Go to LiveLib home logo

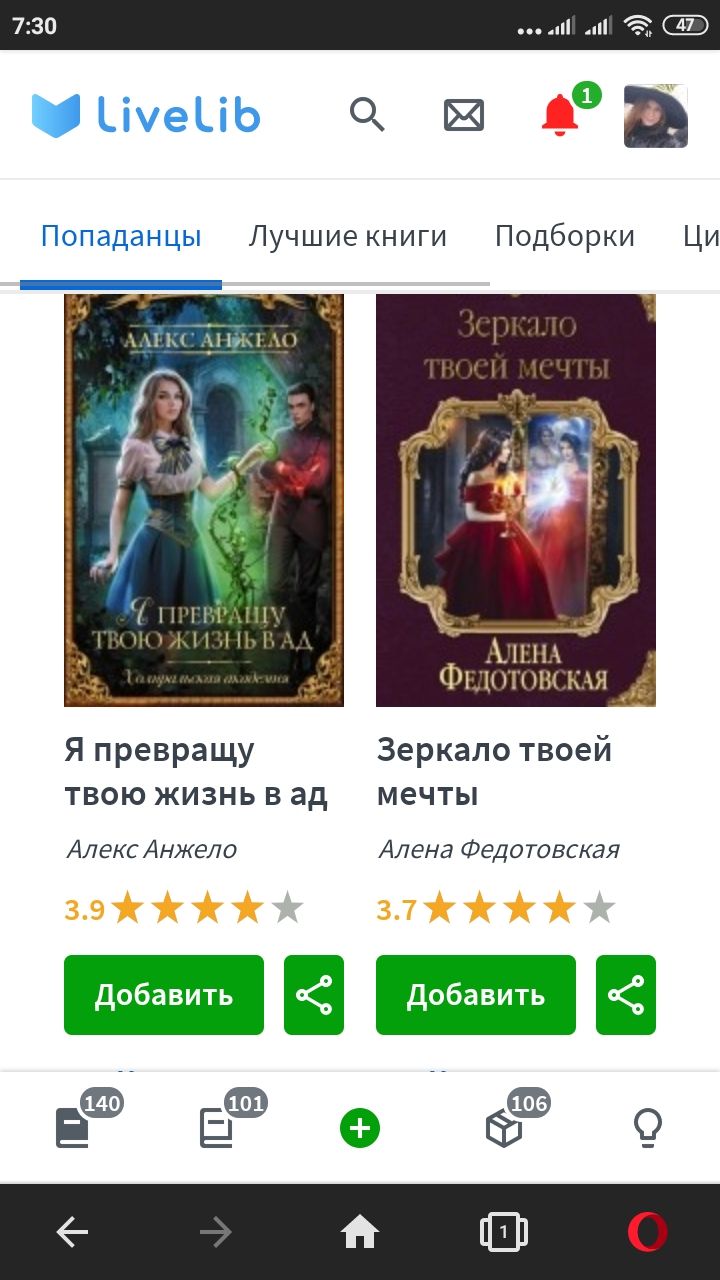coord(146,115)
